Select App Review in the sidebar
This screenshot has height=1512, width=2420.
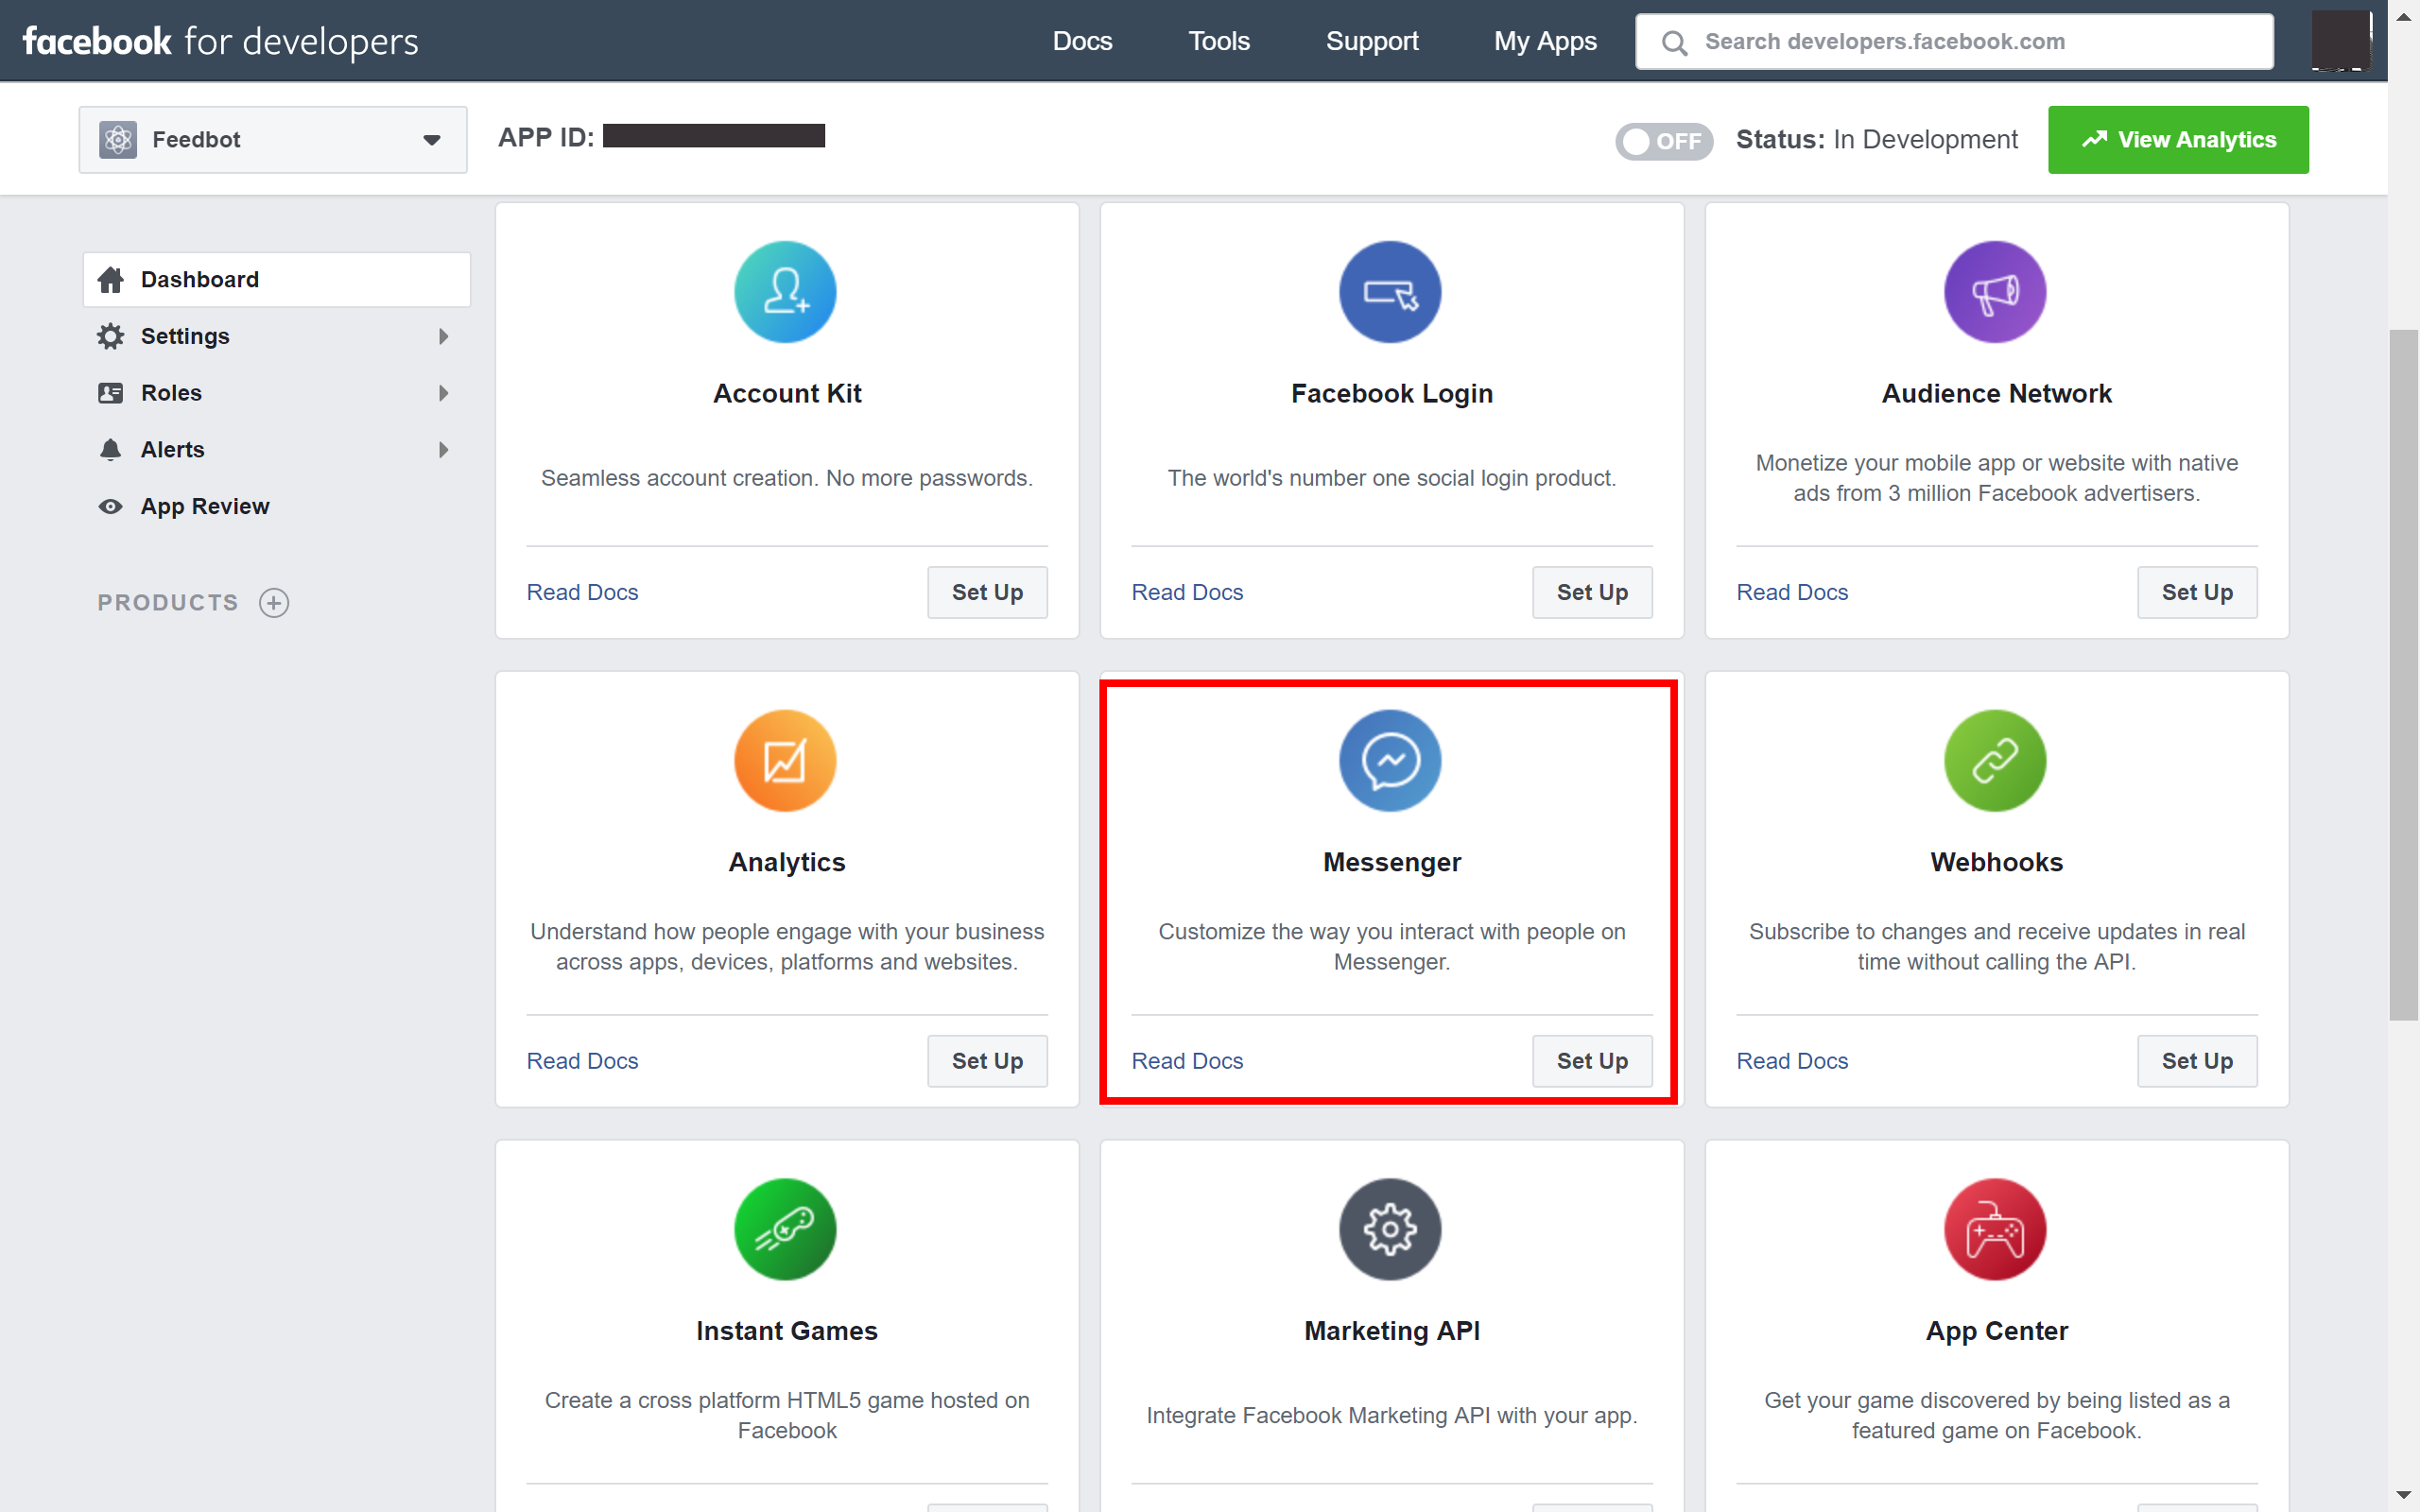[276, 506]
